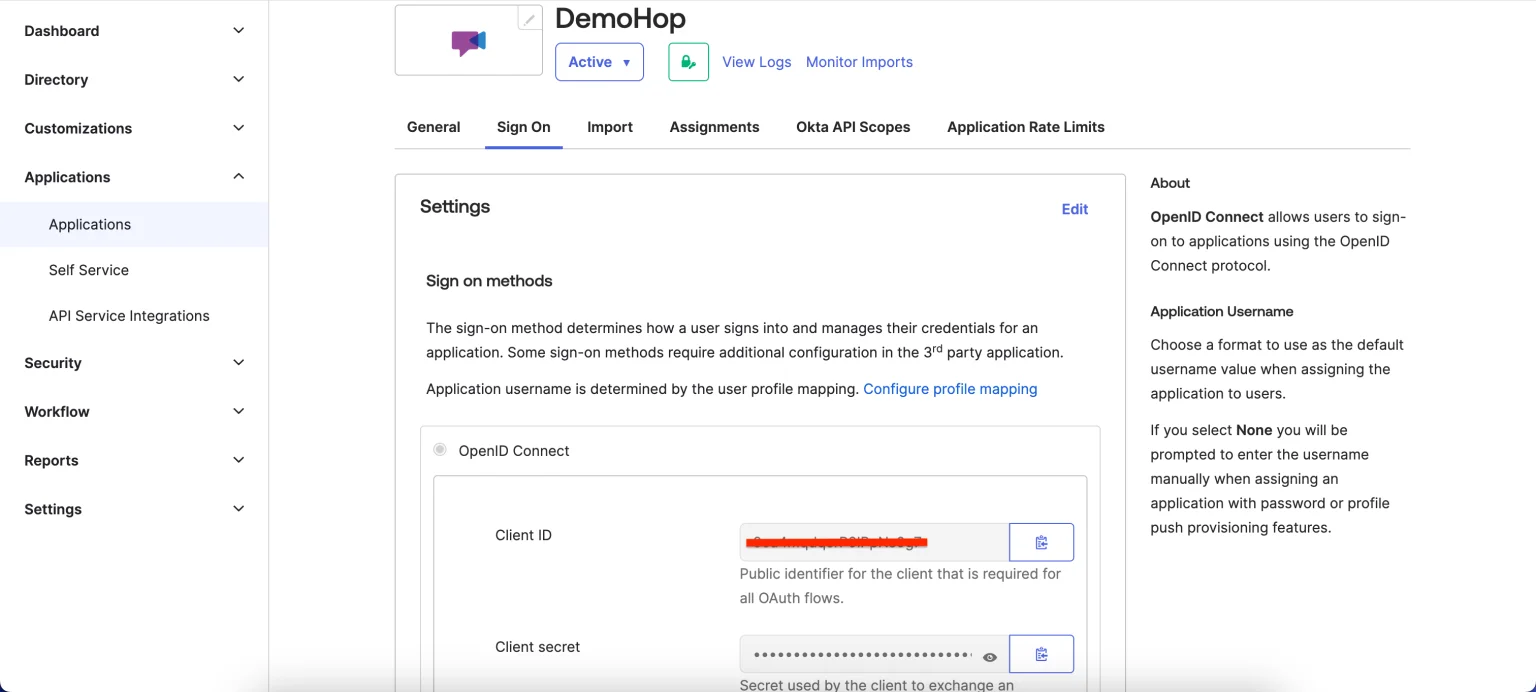Expand the Directory sidebar section

(x=134, y=80)
